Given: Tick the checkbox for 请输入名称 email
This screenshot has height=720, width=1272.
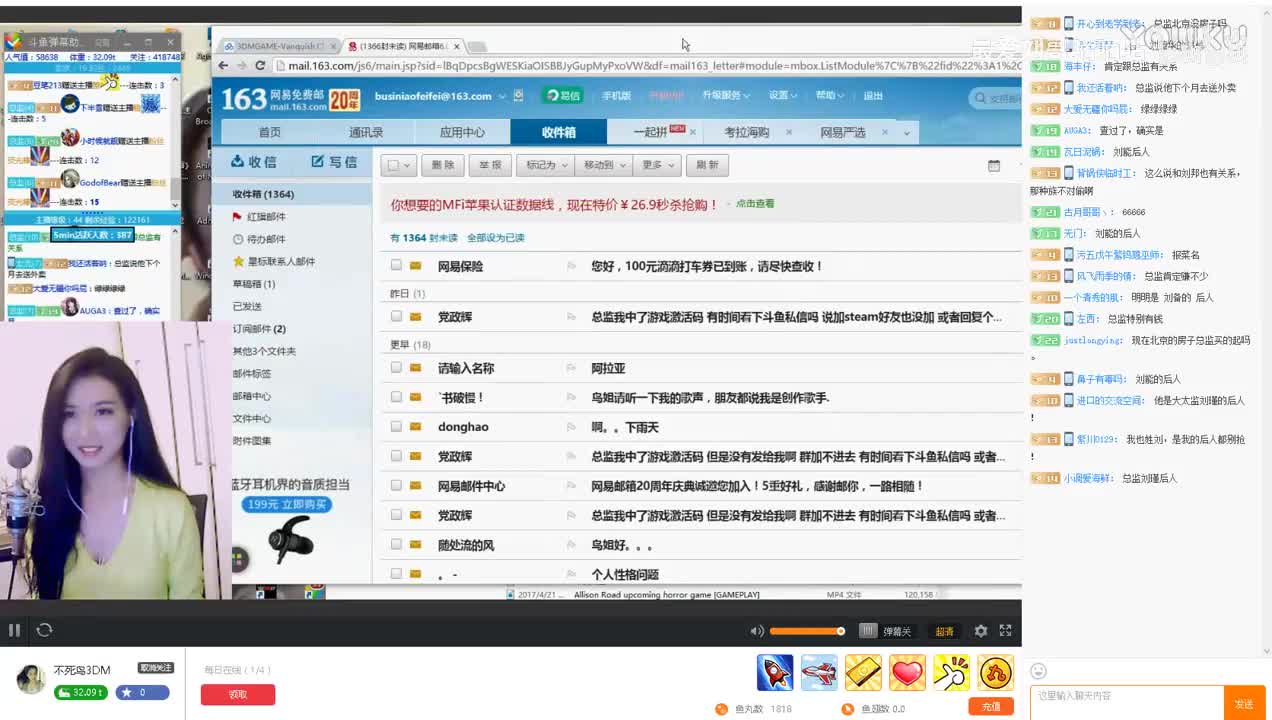Looking at the screenshot, I should (396, 367).
